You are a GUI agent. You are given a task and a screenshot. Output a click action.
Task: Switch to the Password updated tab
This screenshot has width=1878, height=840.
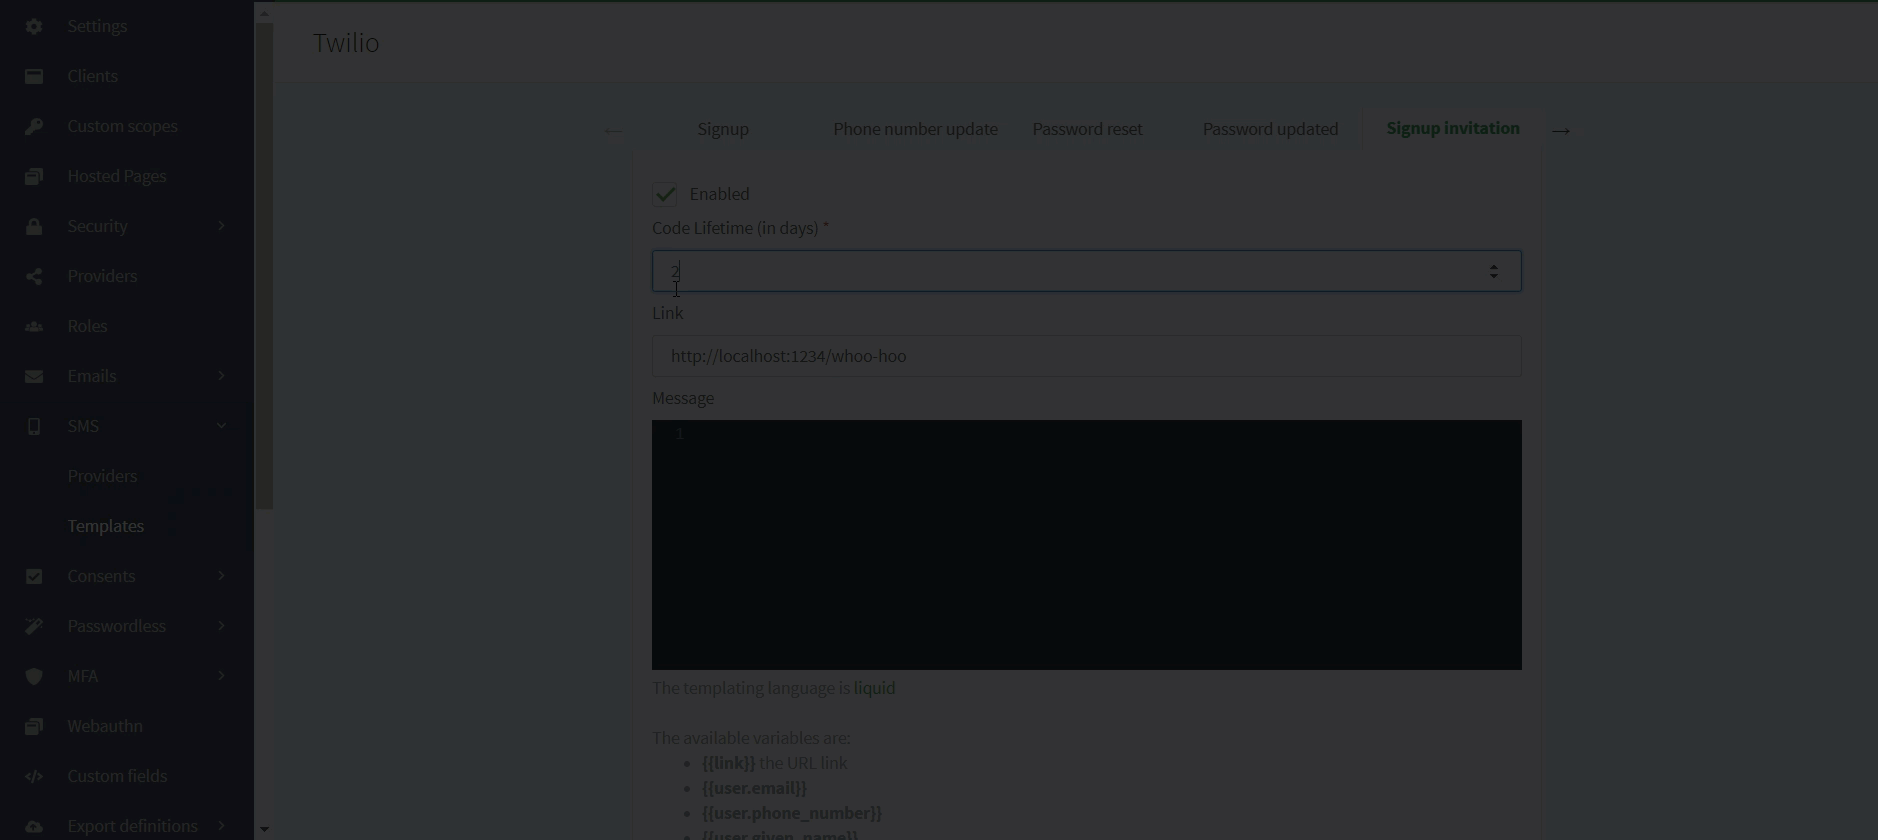click(x=1270, y=129)
